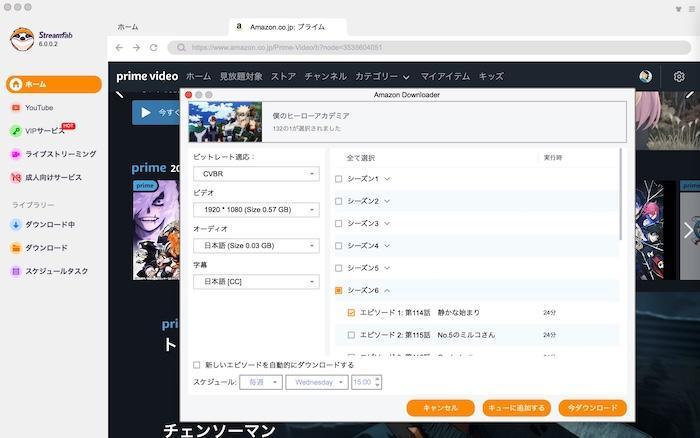
Task: Click 今ダウンロード button
Action: pos(592,408)
